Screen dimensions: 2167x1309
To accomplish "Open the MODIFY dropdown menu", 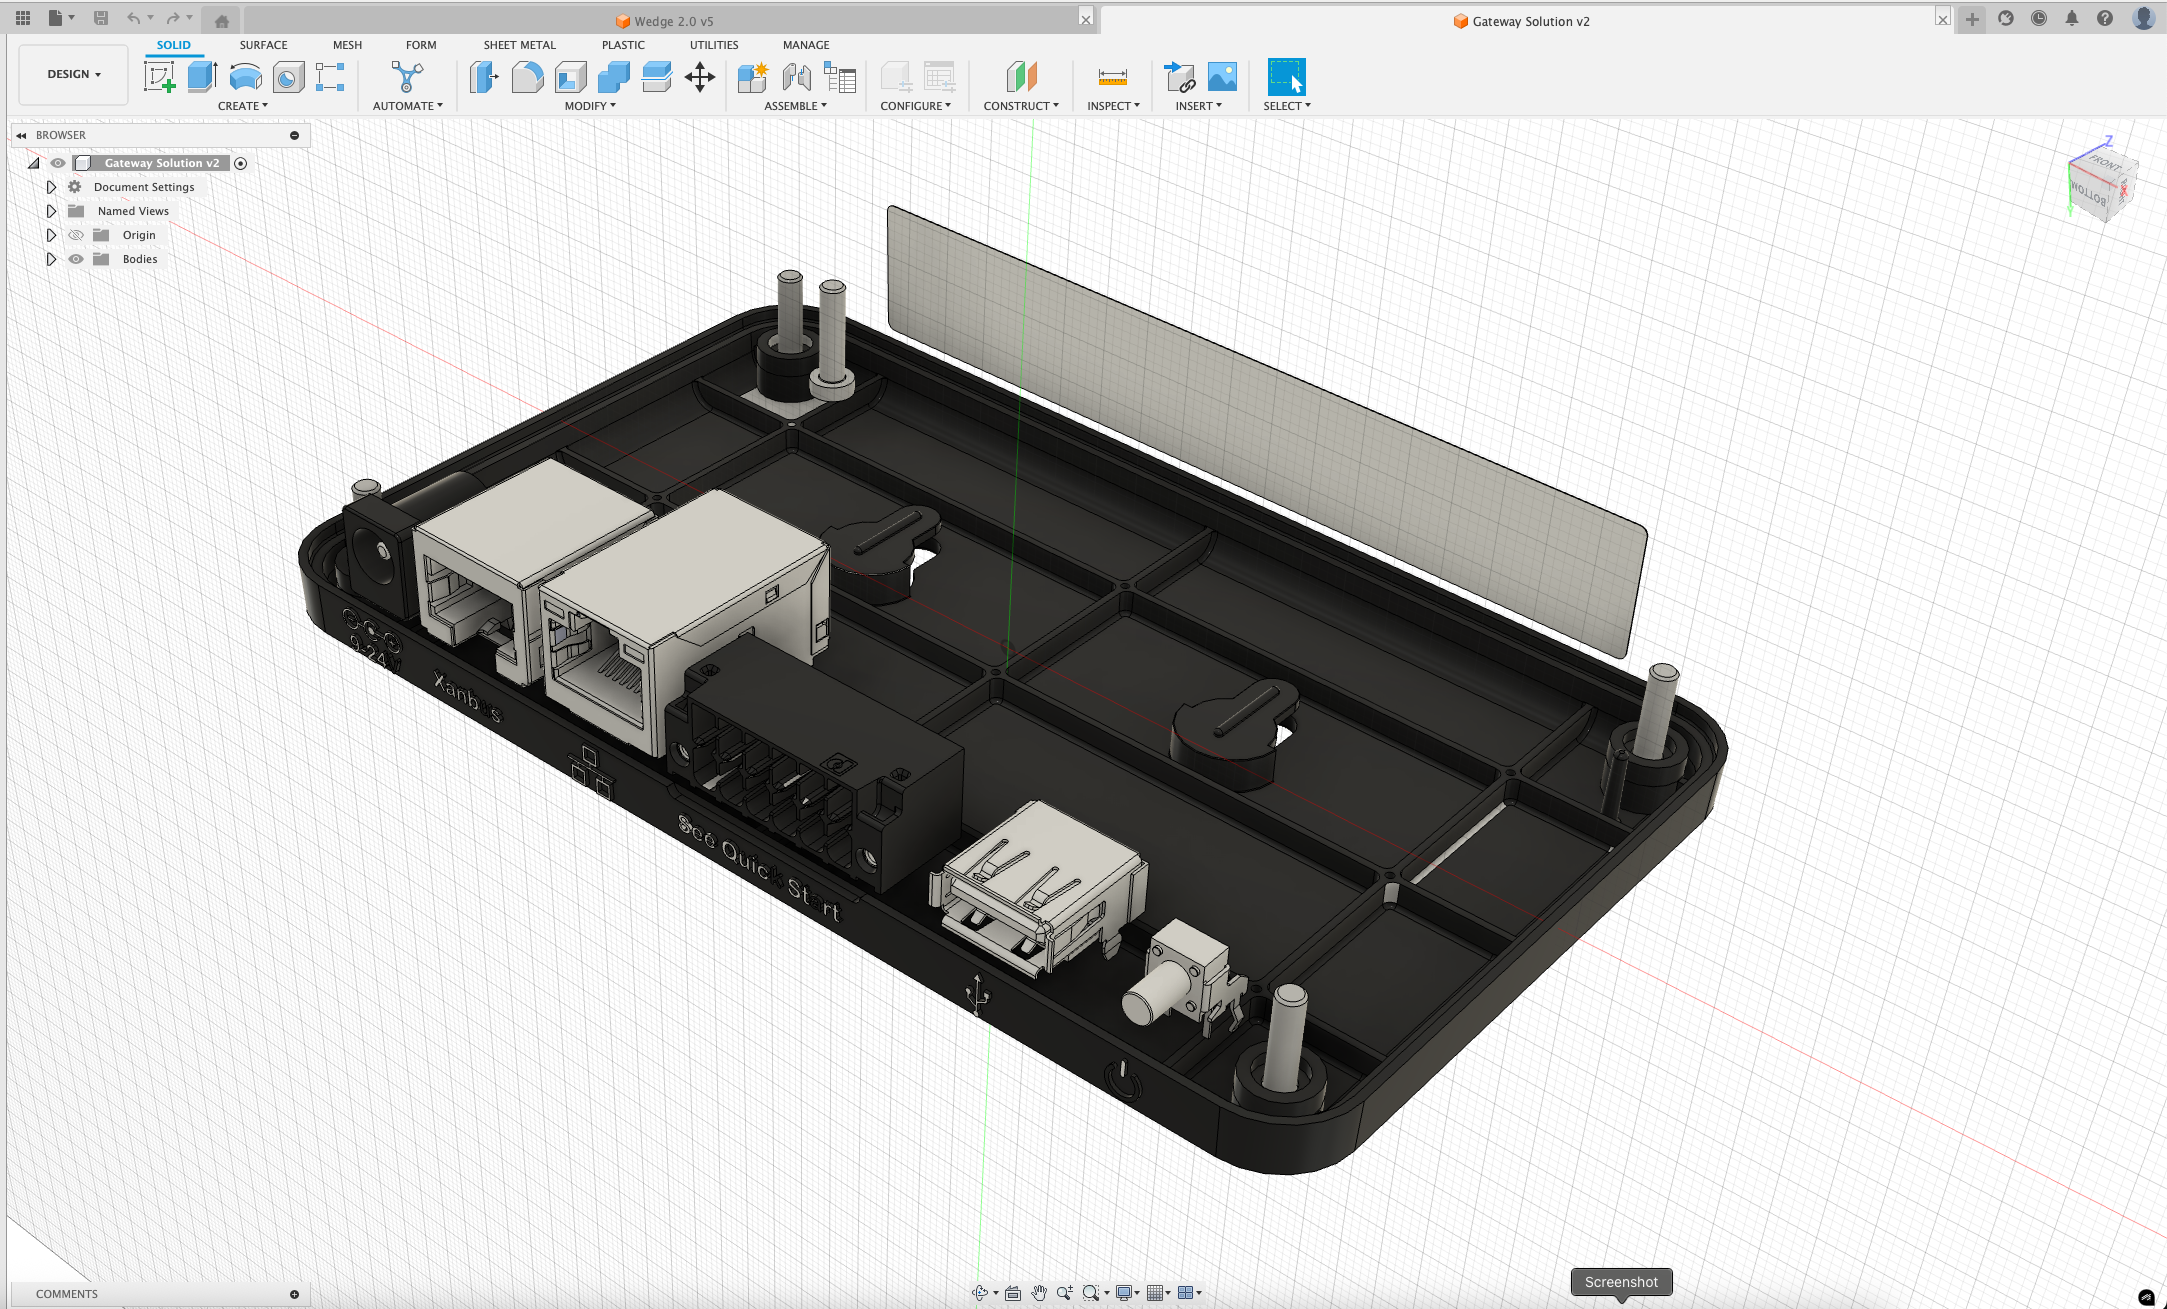I will coord(590,106).
